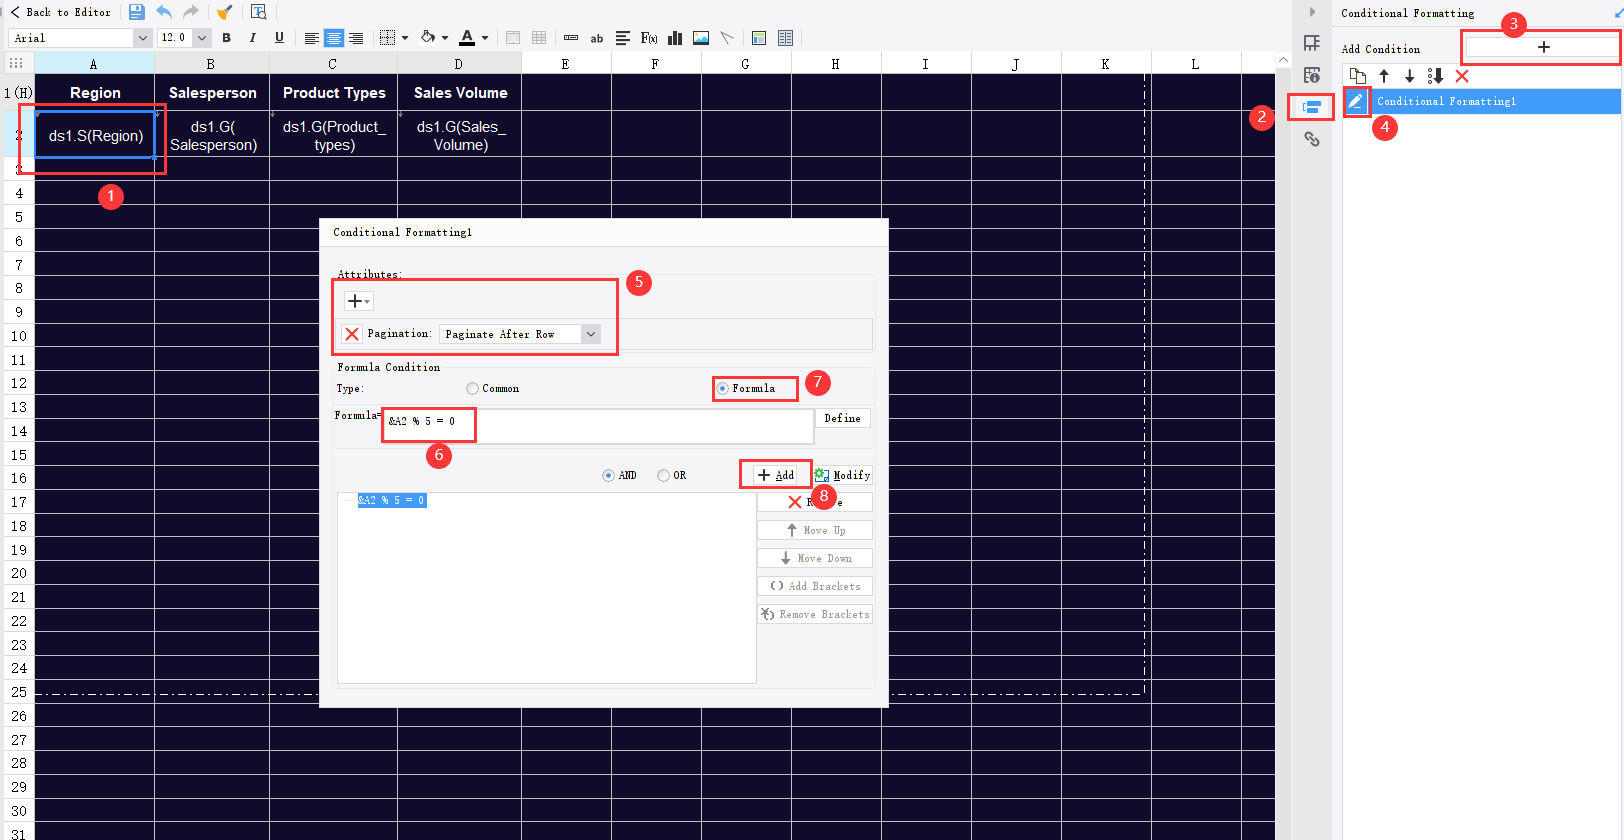Move the selected condition up in the side panel
This screenshot has width=1624, height=840.
1384,76
